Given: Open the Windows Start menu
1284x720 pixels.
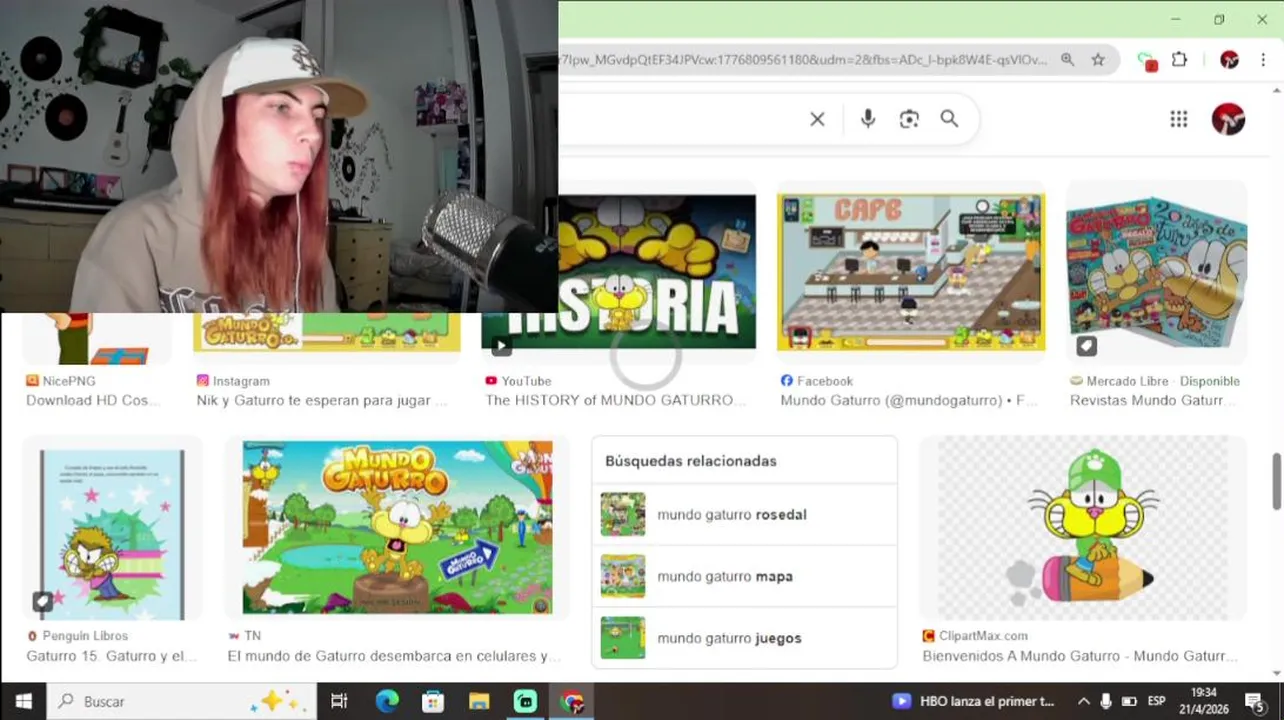Looking at the screenshot, I should click(23, 701).
